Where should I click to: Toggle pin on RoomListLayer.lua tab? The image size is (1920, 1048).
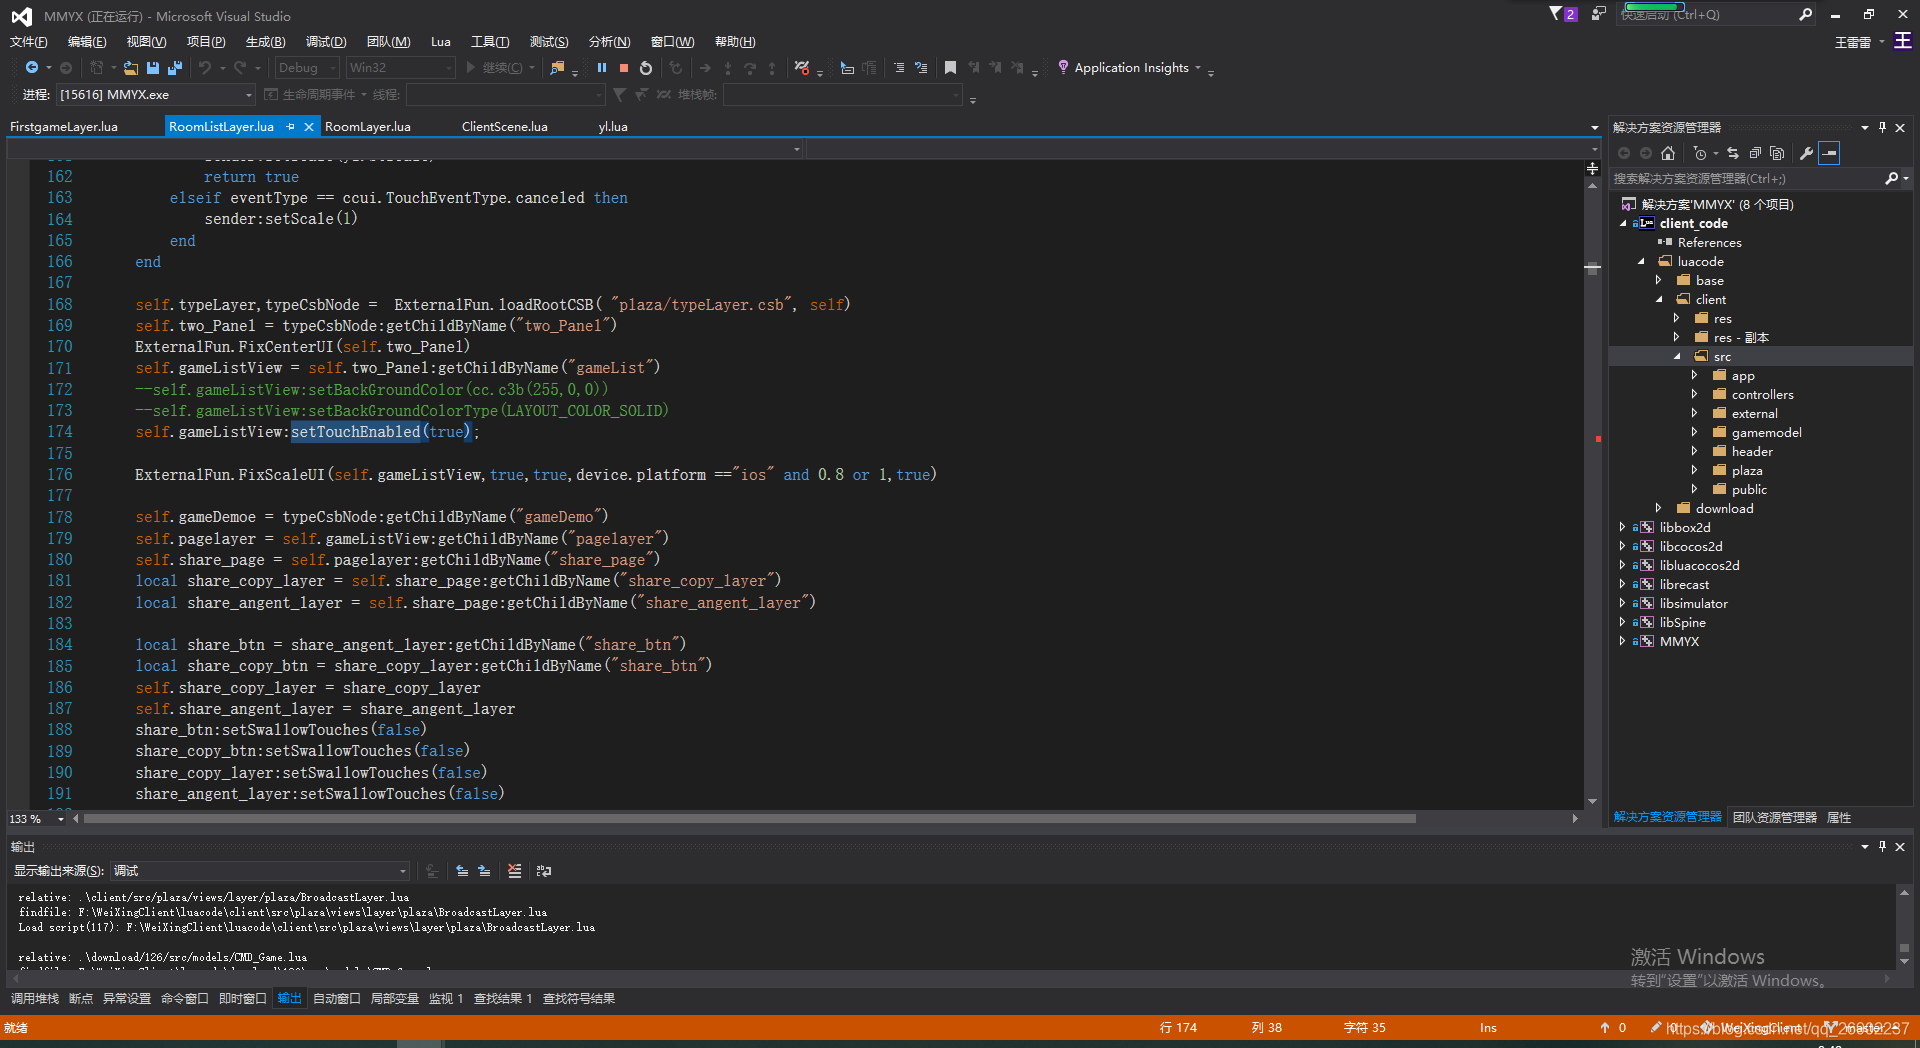[x=291, y=127]
